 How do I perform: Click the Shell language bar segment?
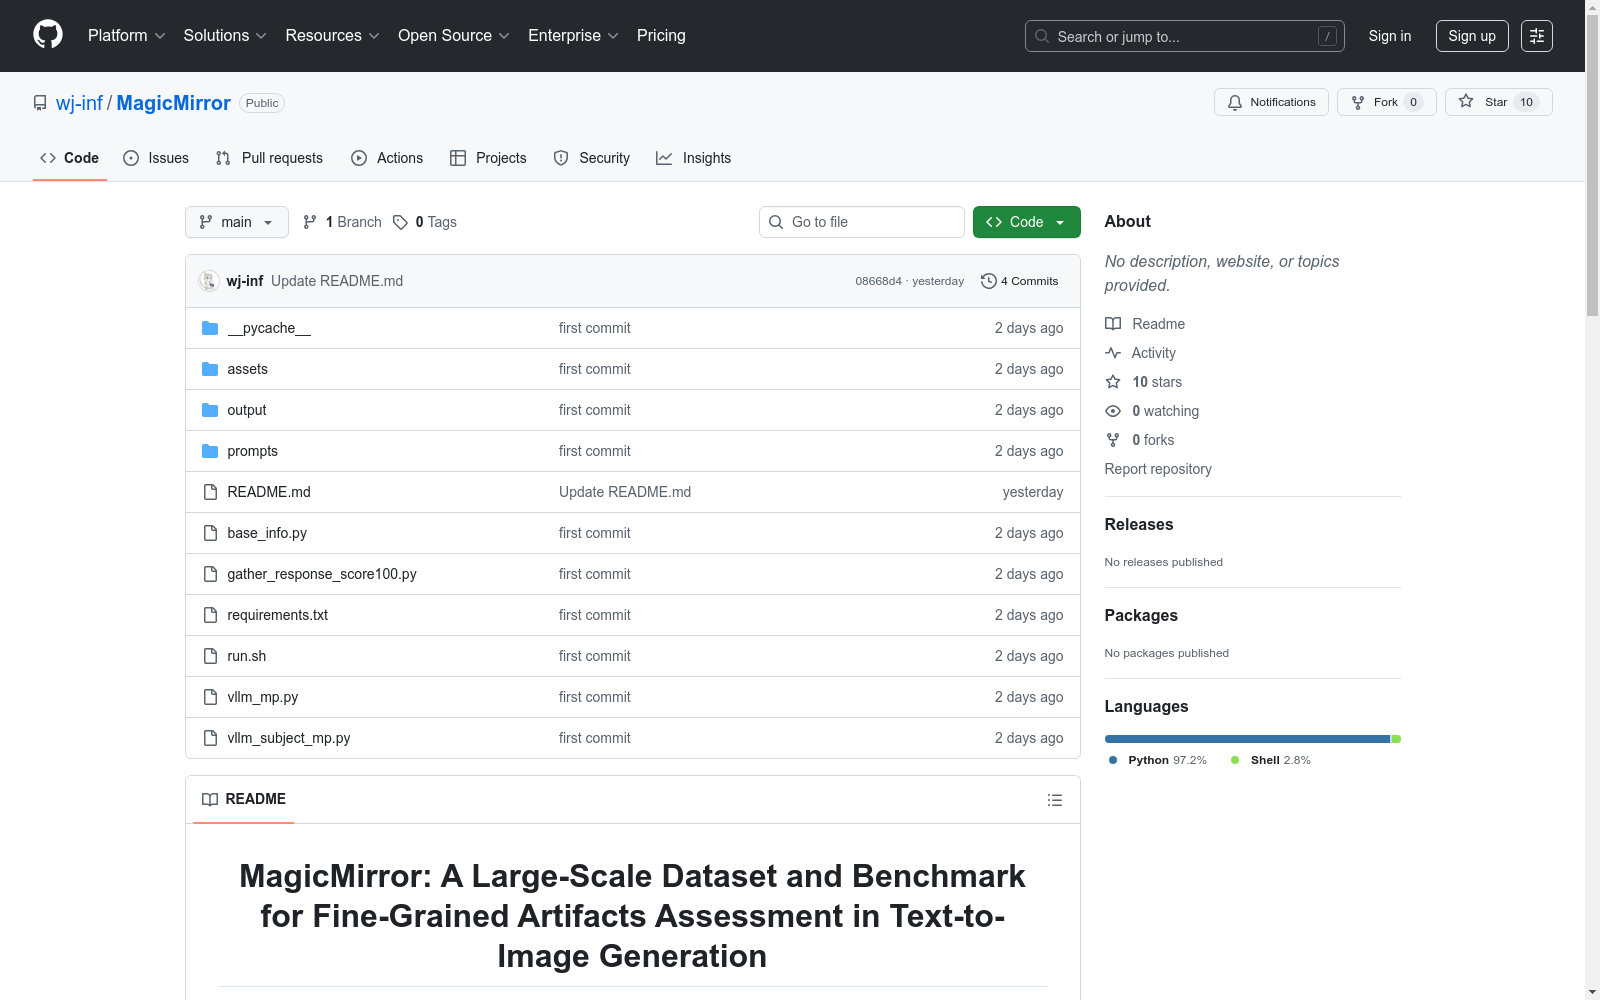1396,739
